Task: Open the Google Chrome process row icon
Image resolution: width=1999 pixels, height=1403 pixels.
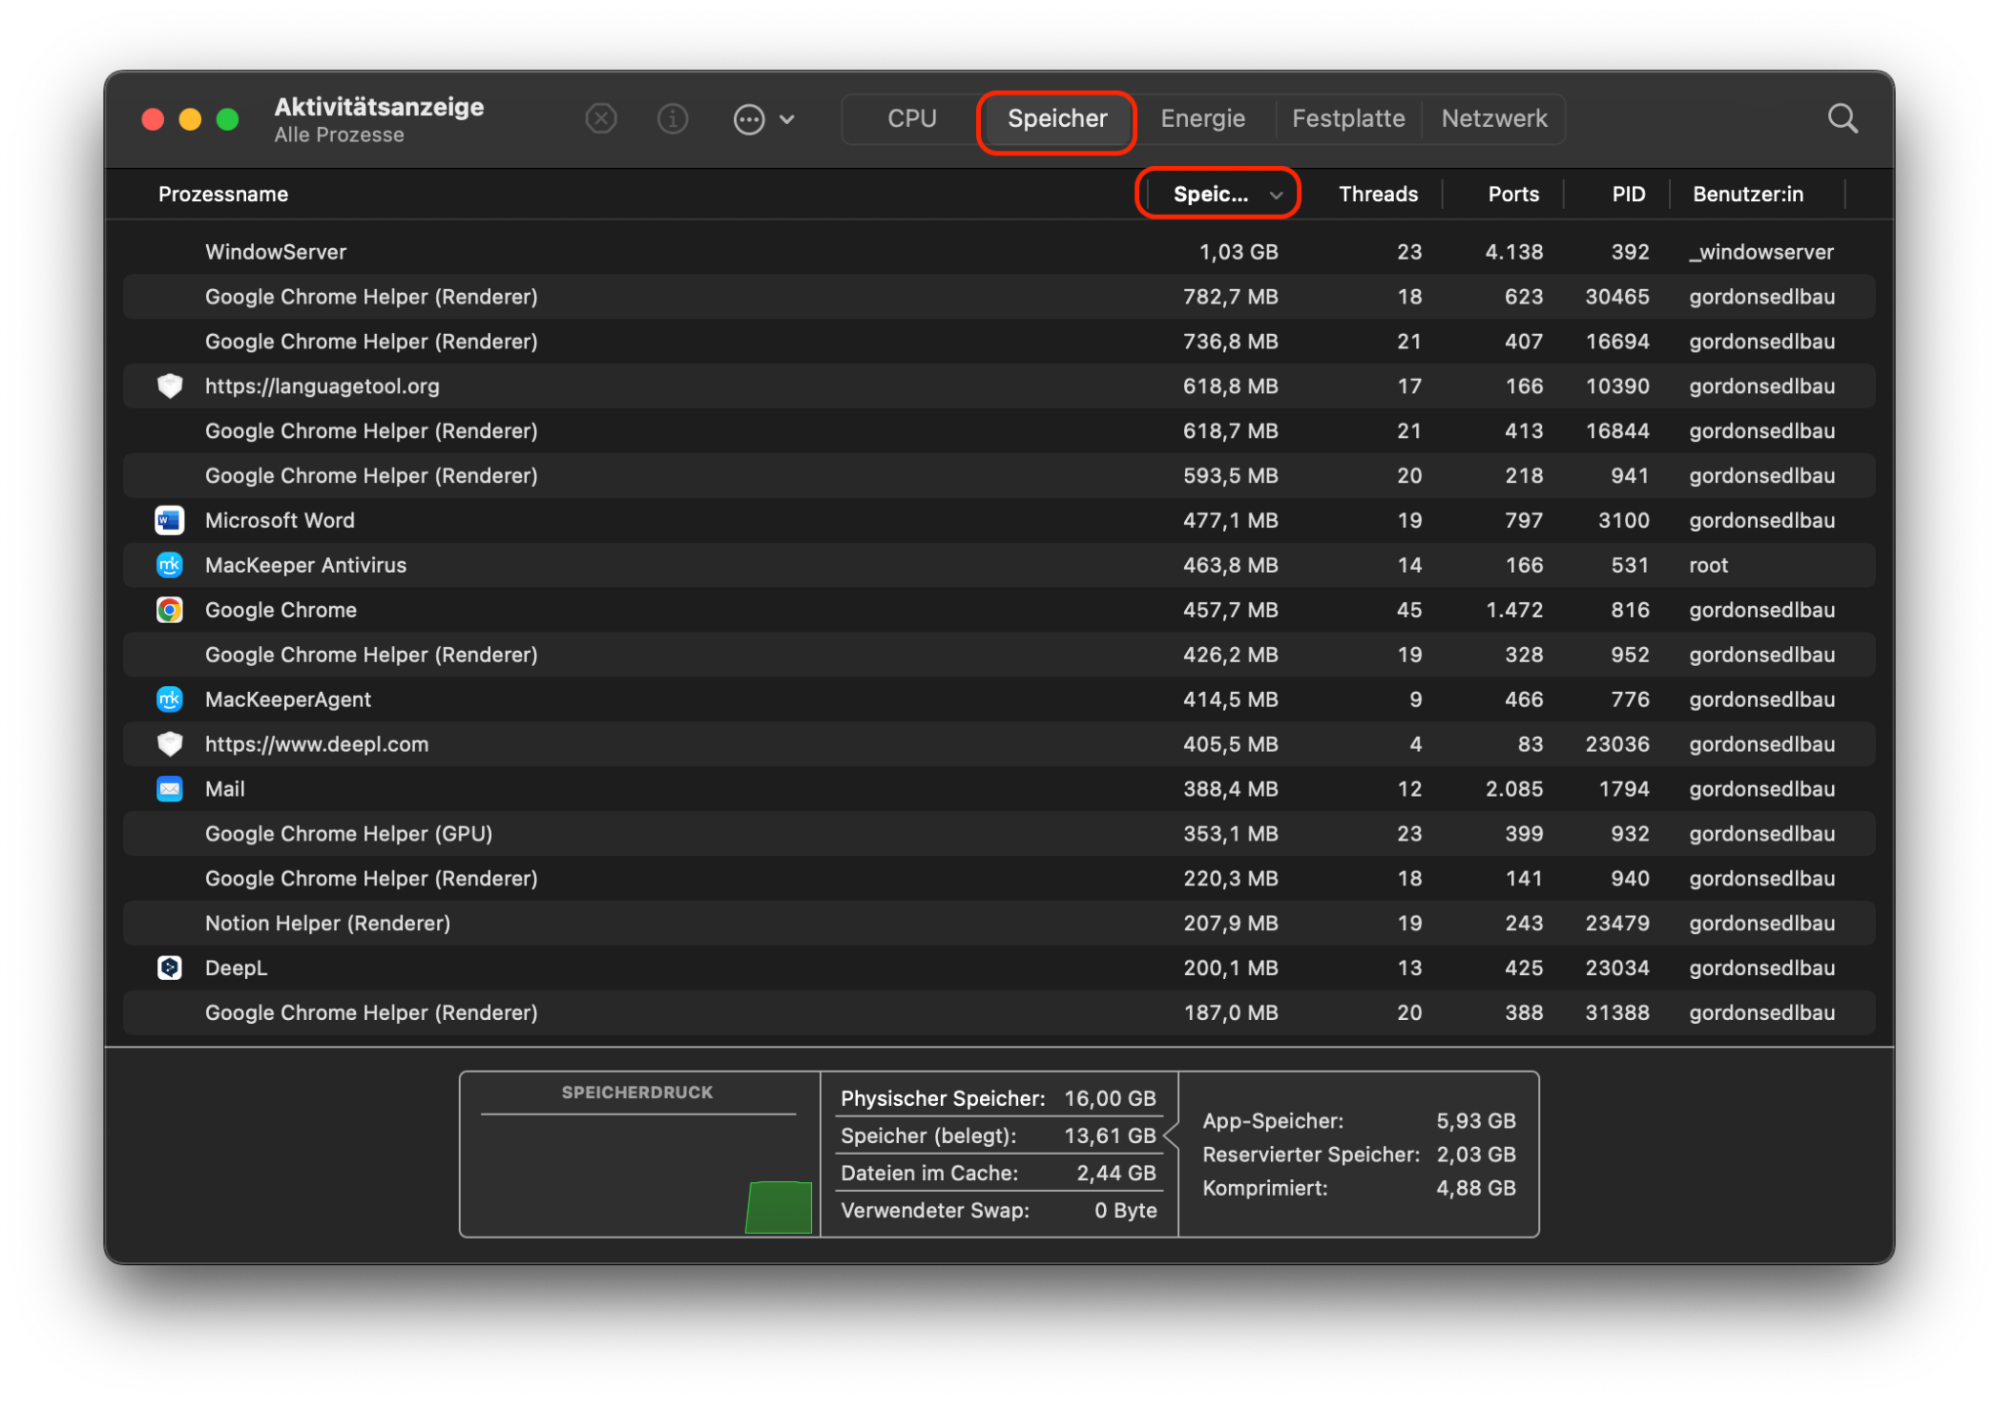Action: 170,609
